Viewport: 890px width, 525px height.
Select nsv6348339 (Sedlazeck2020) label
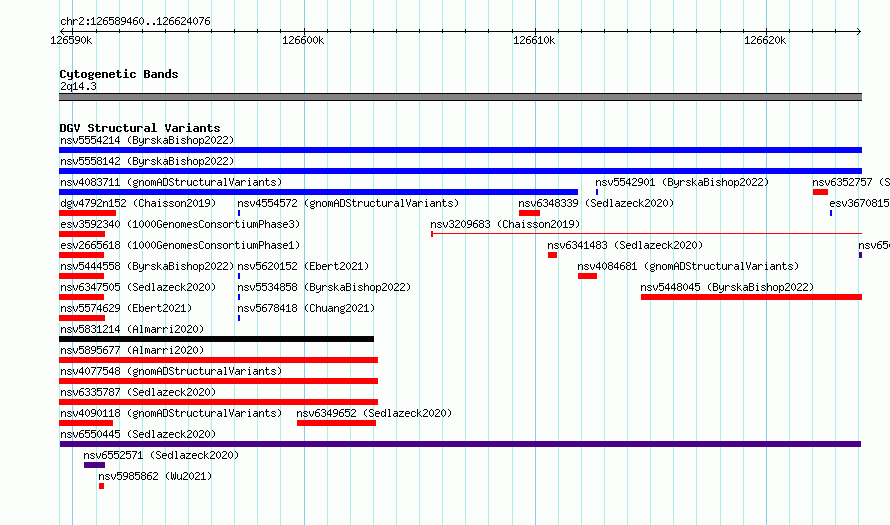click(x=596, y=203)
